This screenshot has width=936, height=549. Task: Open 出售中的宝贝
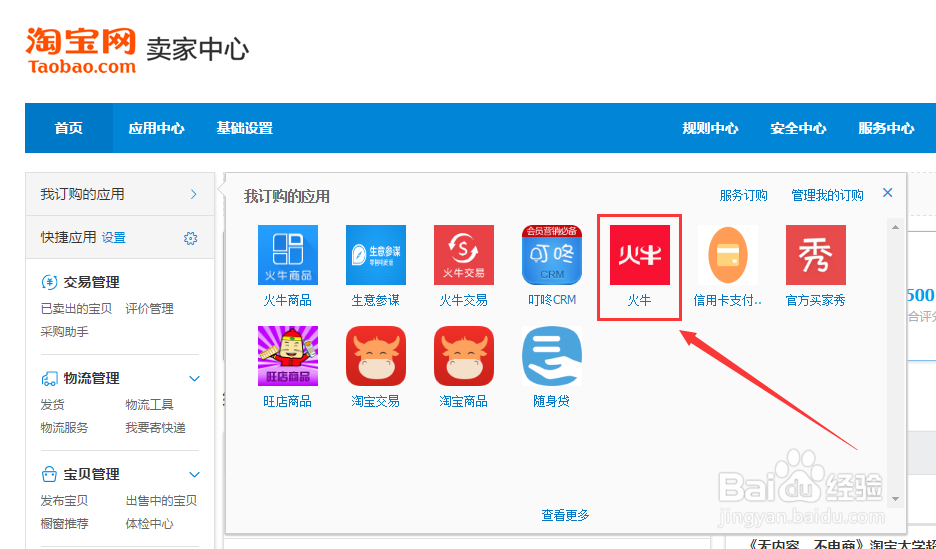pyautogui.click(x=161, y=501)
